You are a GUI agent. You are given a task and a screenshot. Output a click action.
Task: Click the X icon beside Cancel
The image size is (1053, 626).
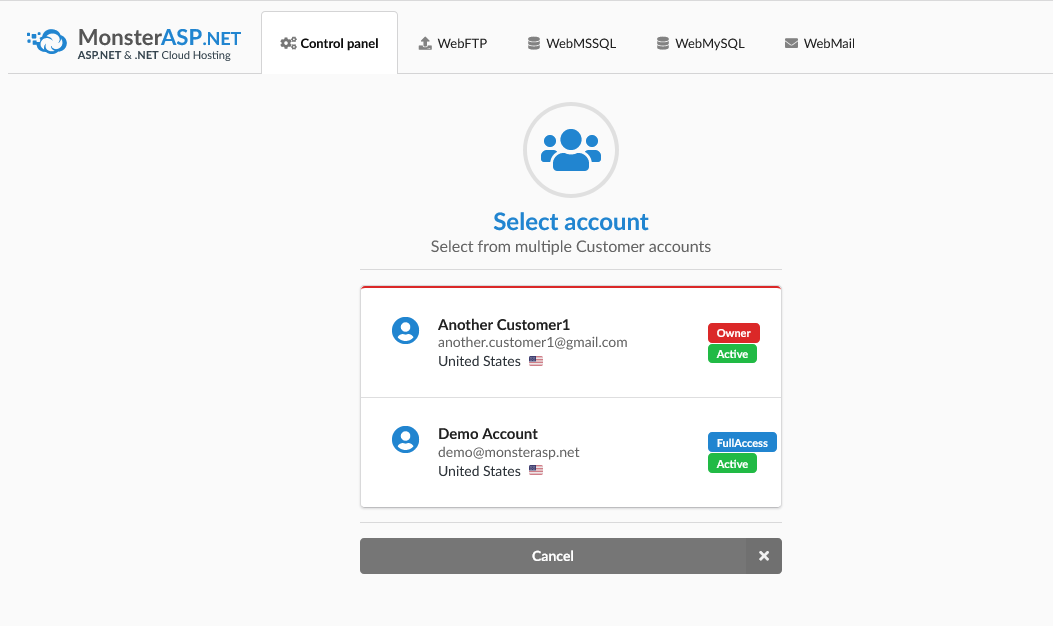pyautogui.click(x=764, y=556)
